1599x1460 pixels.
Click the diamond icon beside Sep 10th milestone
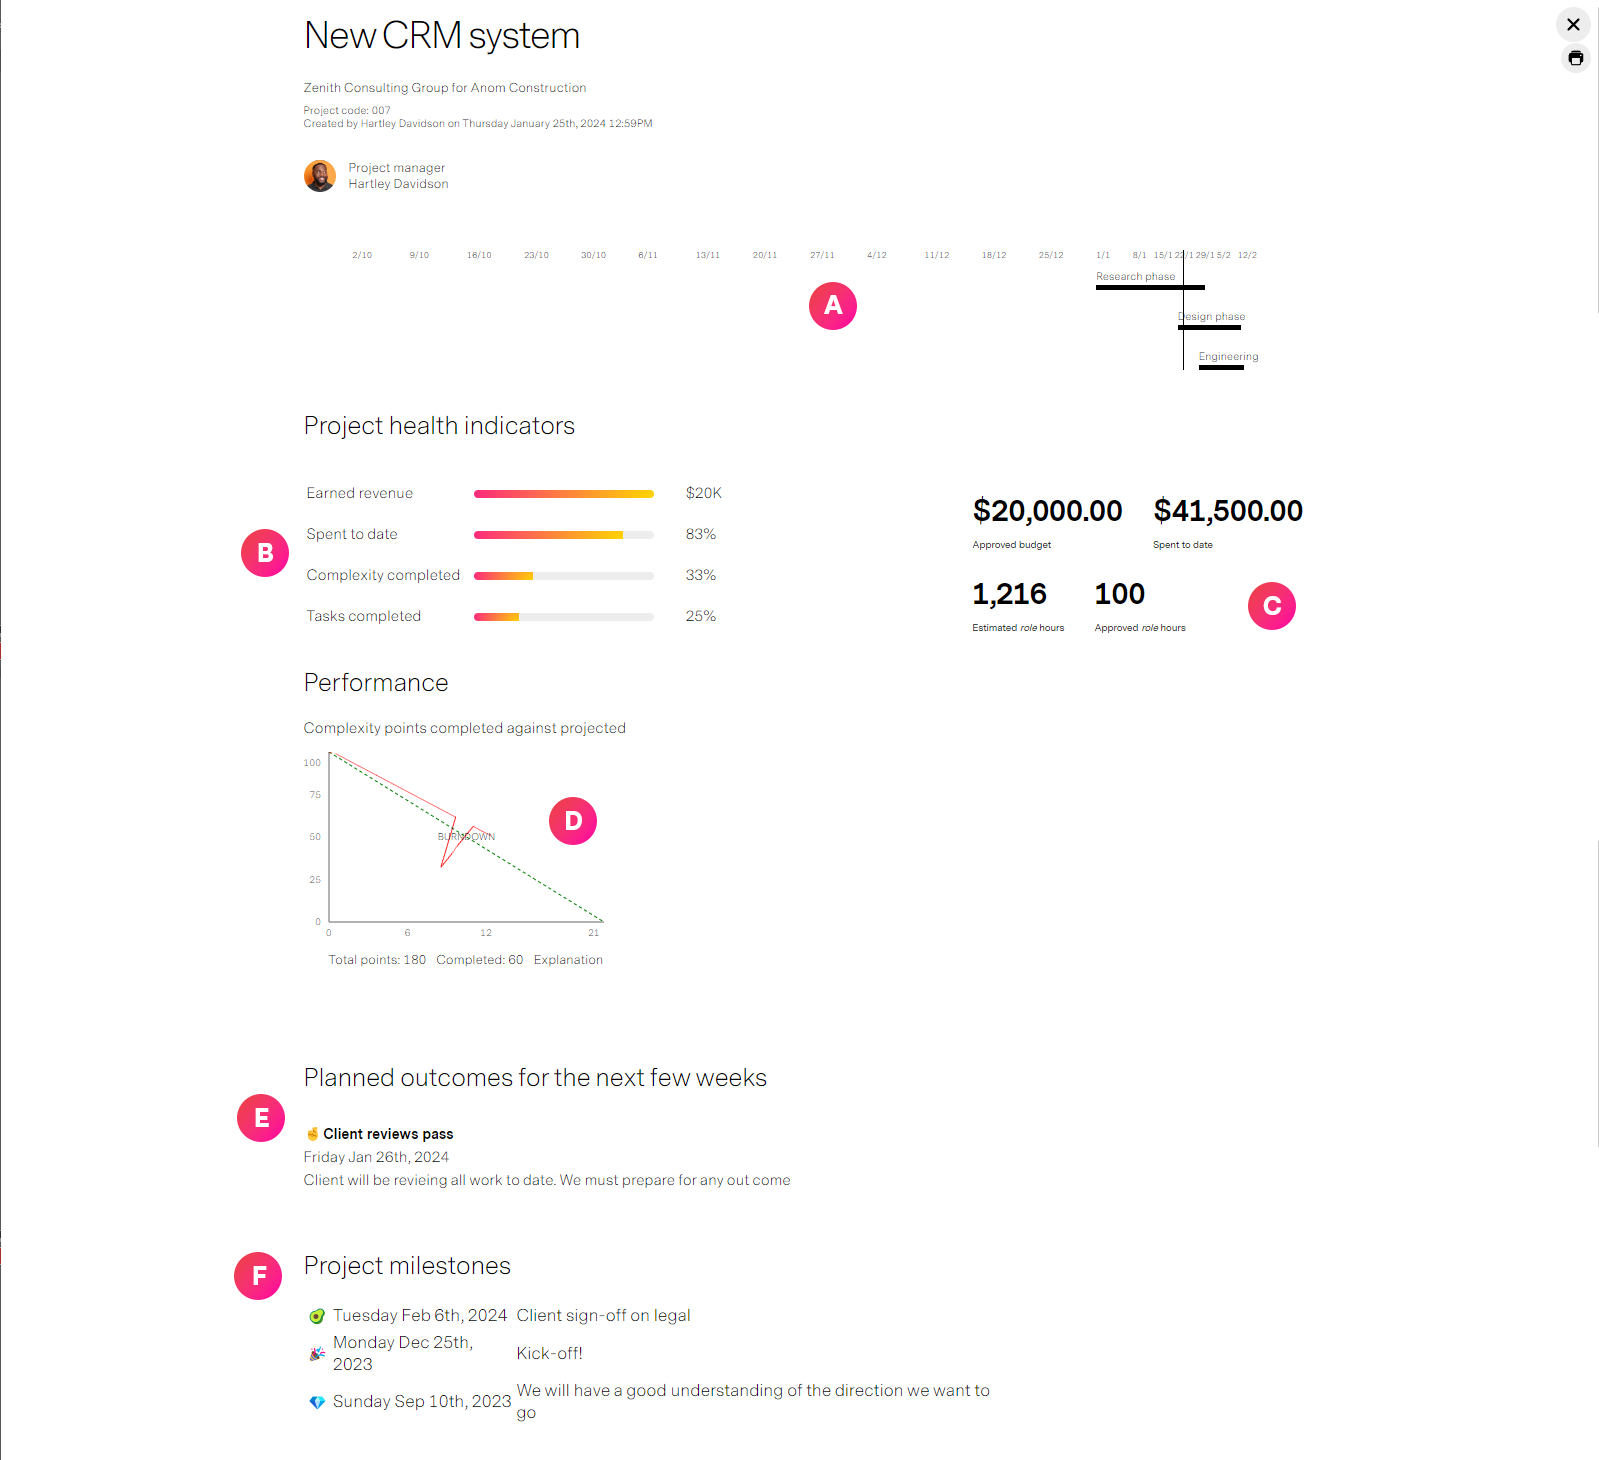pos(317,1402)
